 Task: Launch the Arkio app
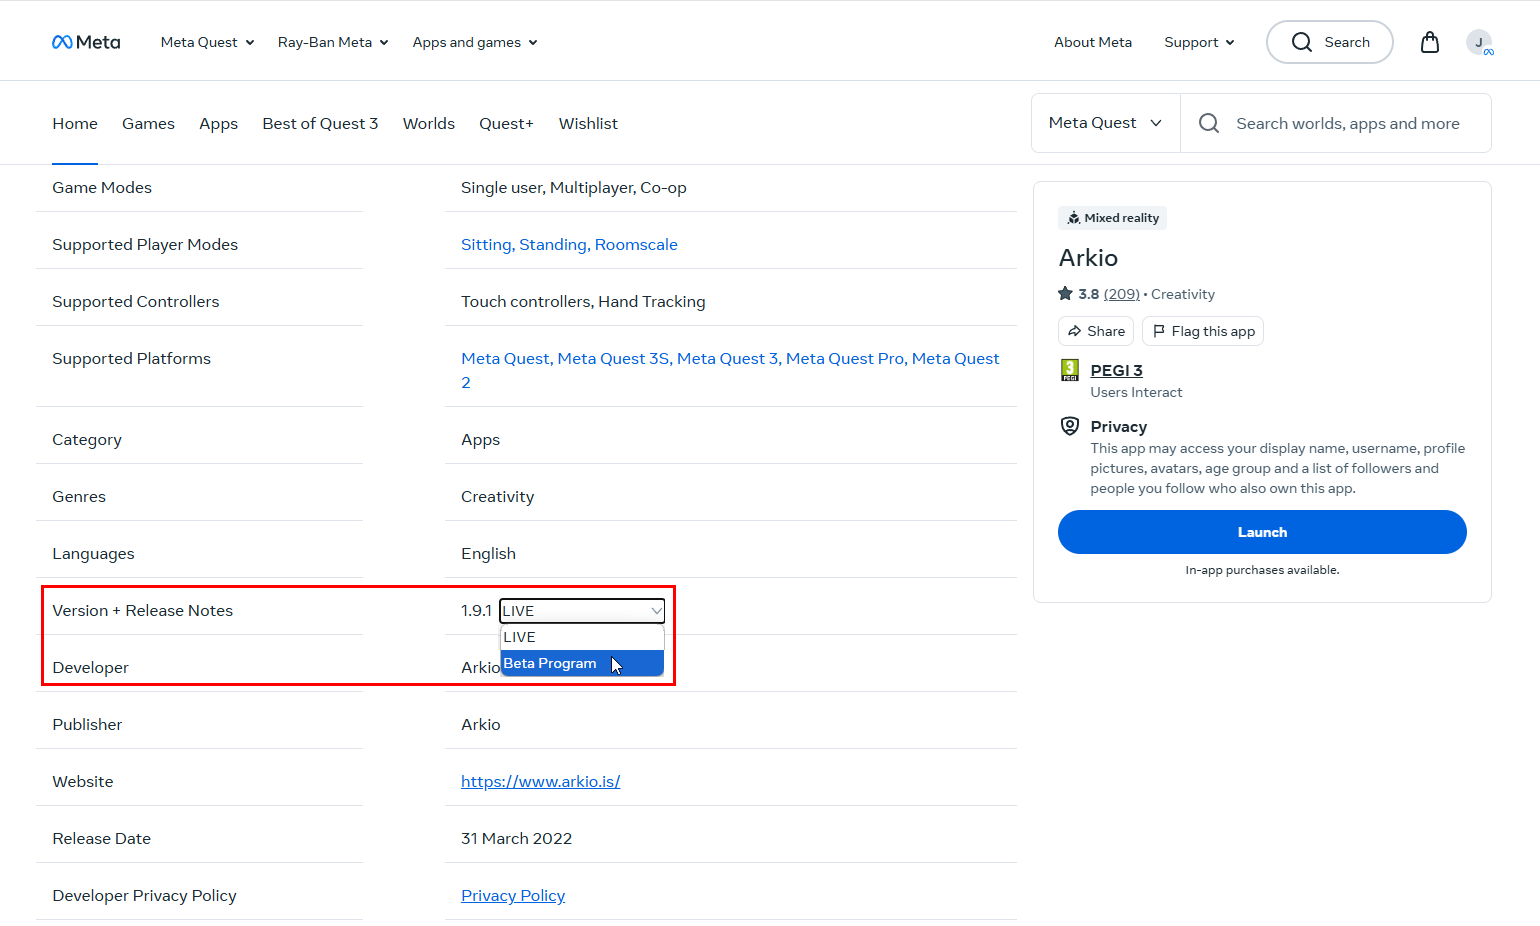point(1262,532)
